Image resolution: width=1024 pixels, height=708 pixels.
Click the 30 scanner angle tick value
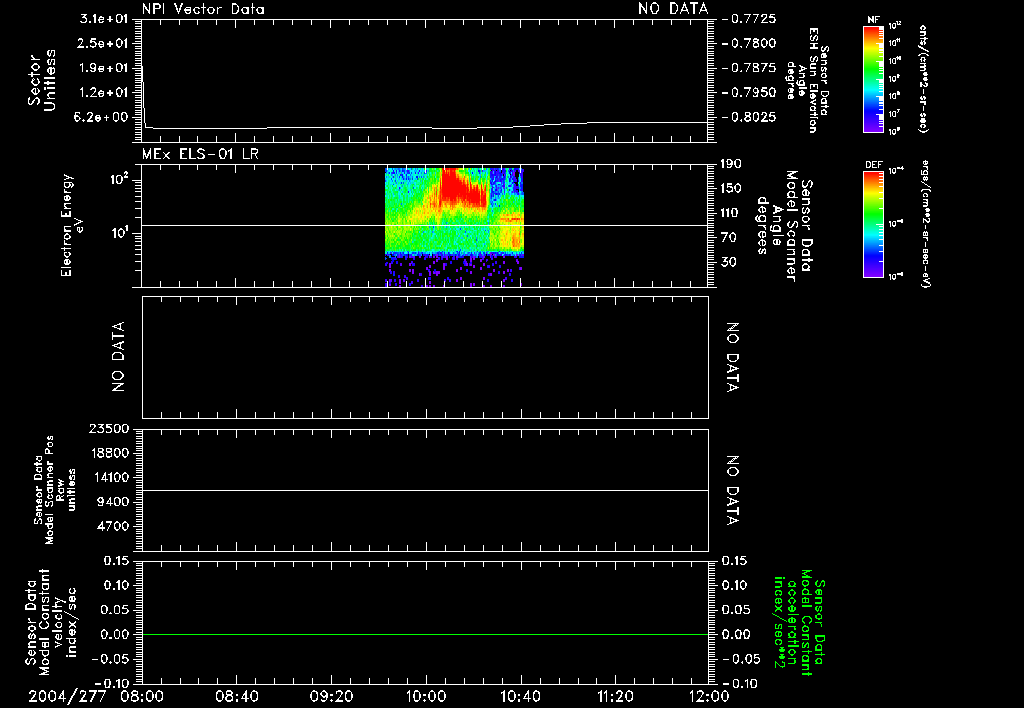point(727,262)
